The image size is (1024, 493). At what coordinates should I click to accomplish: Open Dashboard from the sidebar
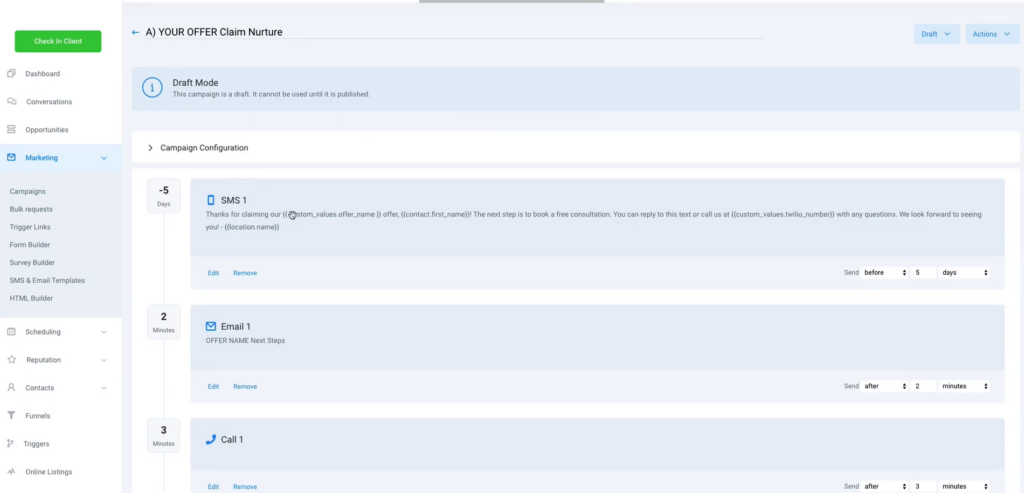[42, 74]
